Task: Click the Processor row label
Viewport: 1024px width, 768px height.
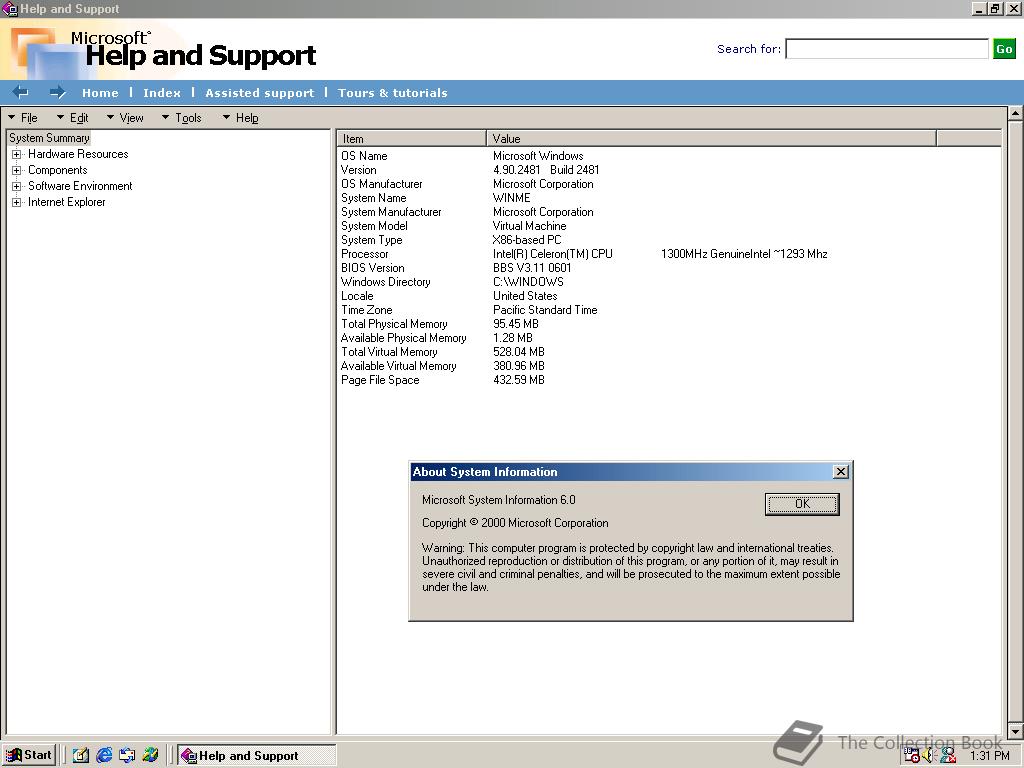Action: tap(364, 254)
